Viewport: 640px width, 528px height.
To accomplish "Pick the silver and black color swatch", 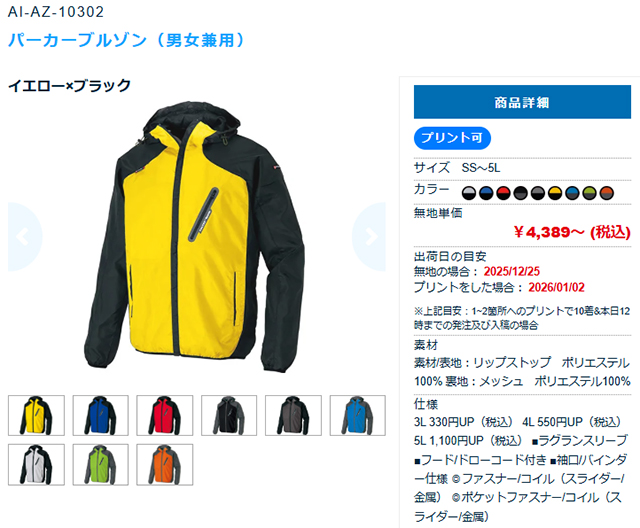I will click(x=469, y=193).
